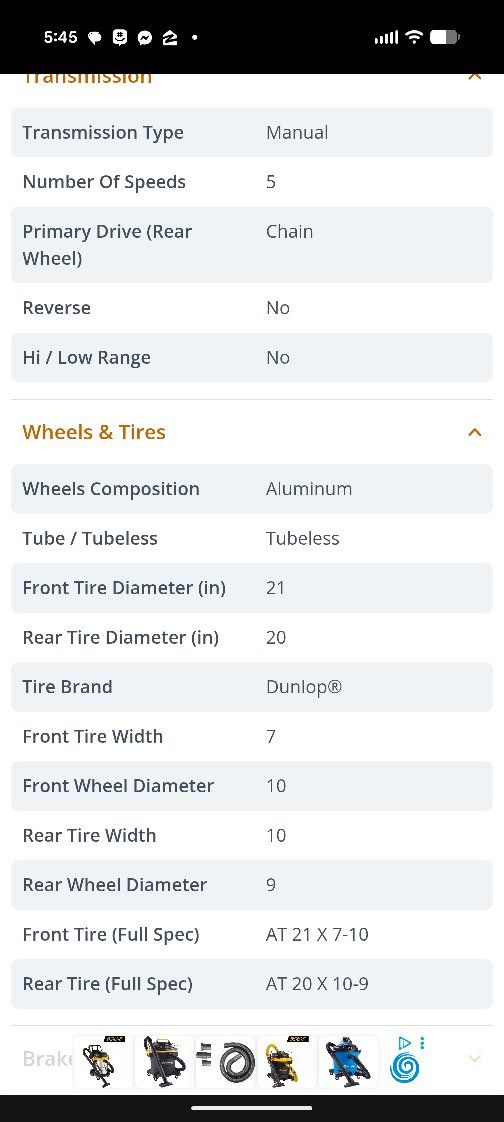Open the ad options three-dot menu

click(422, 1043)
